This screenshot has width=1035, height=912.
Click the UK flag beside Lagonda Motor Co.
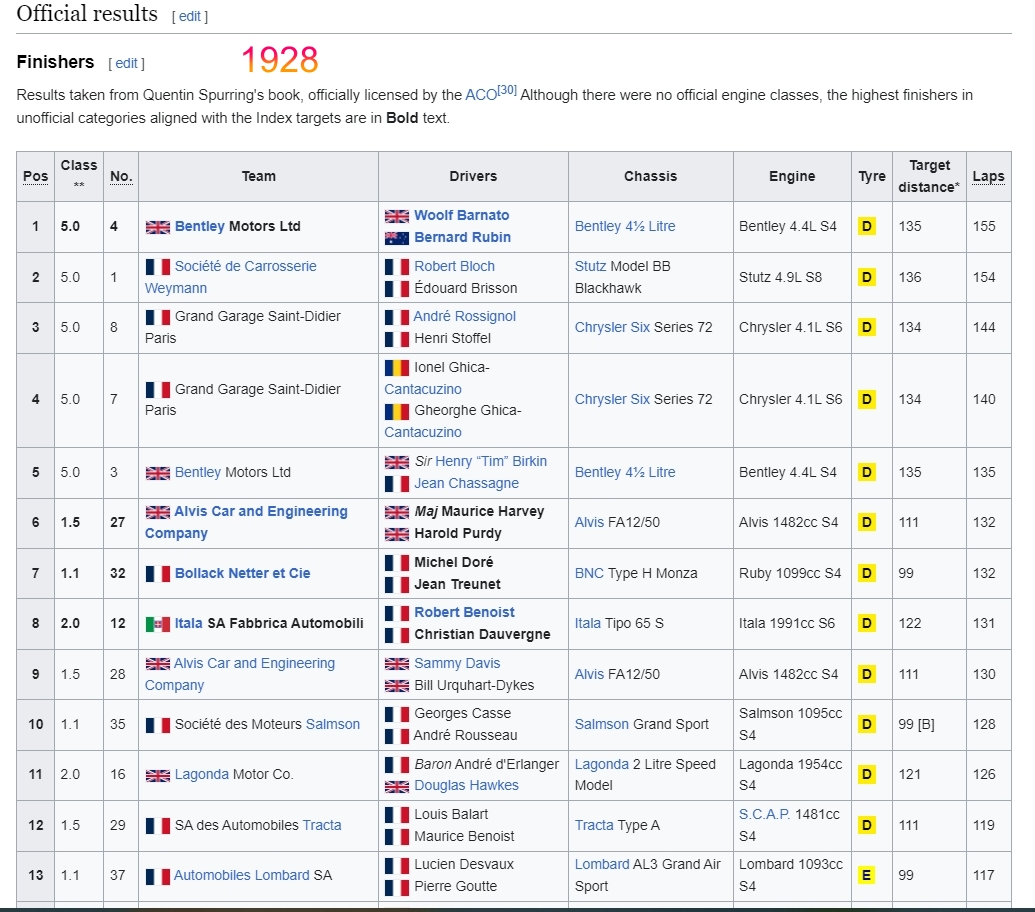coord(158,775)
